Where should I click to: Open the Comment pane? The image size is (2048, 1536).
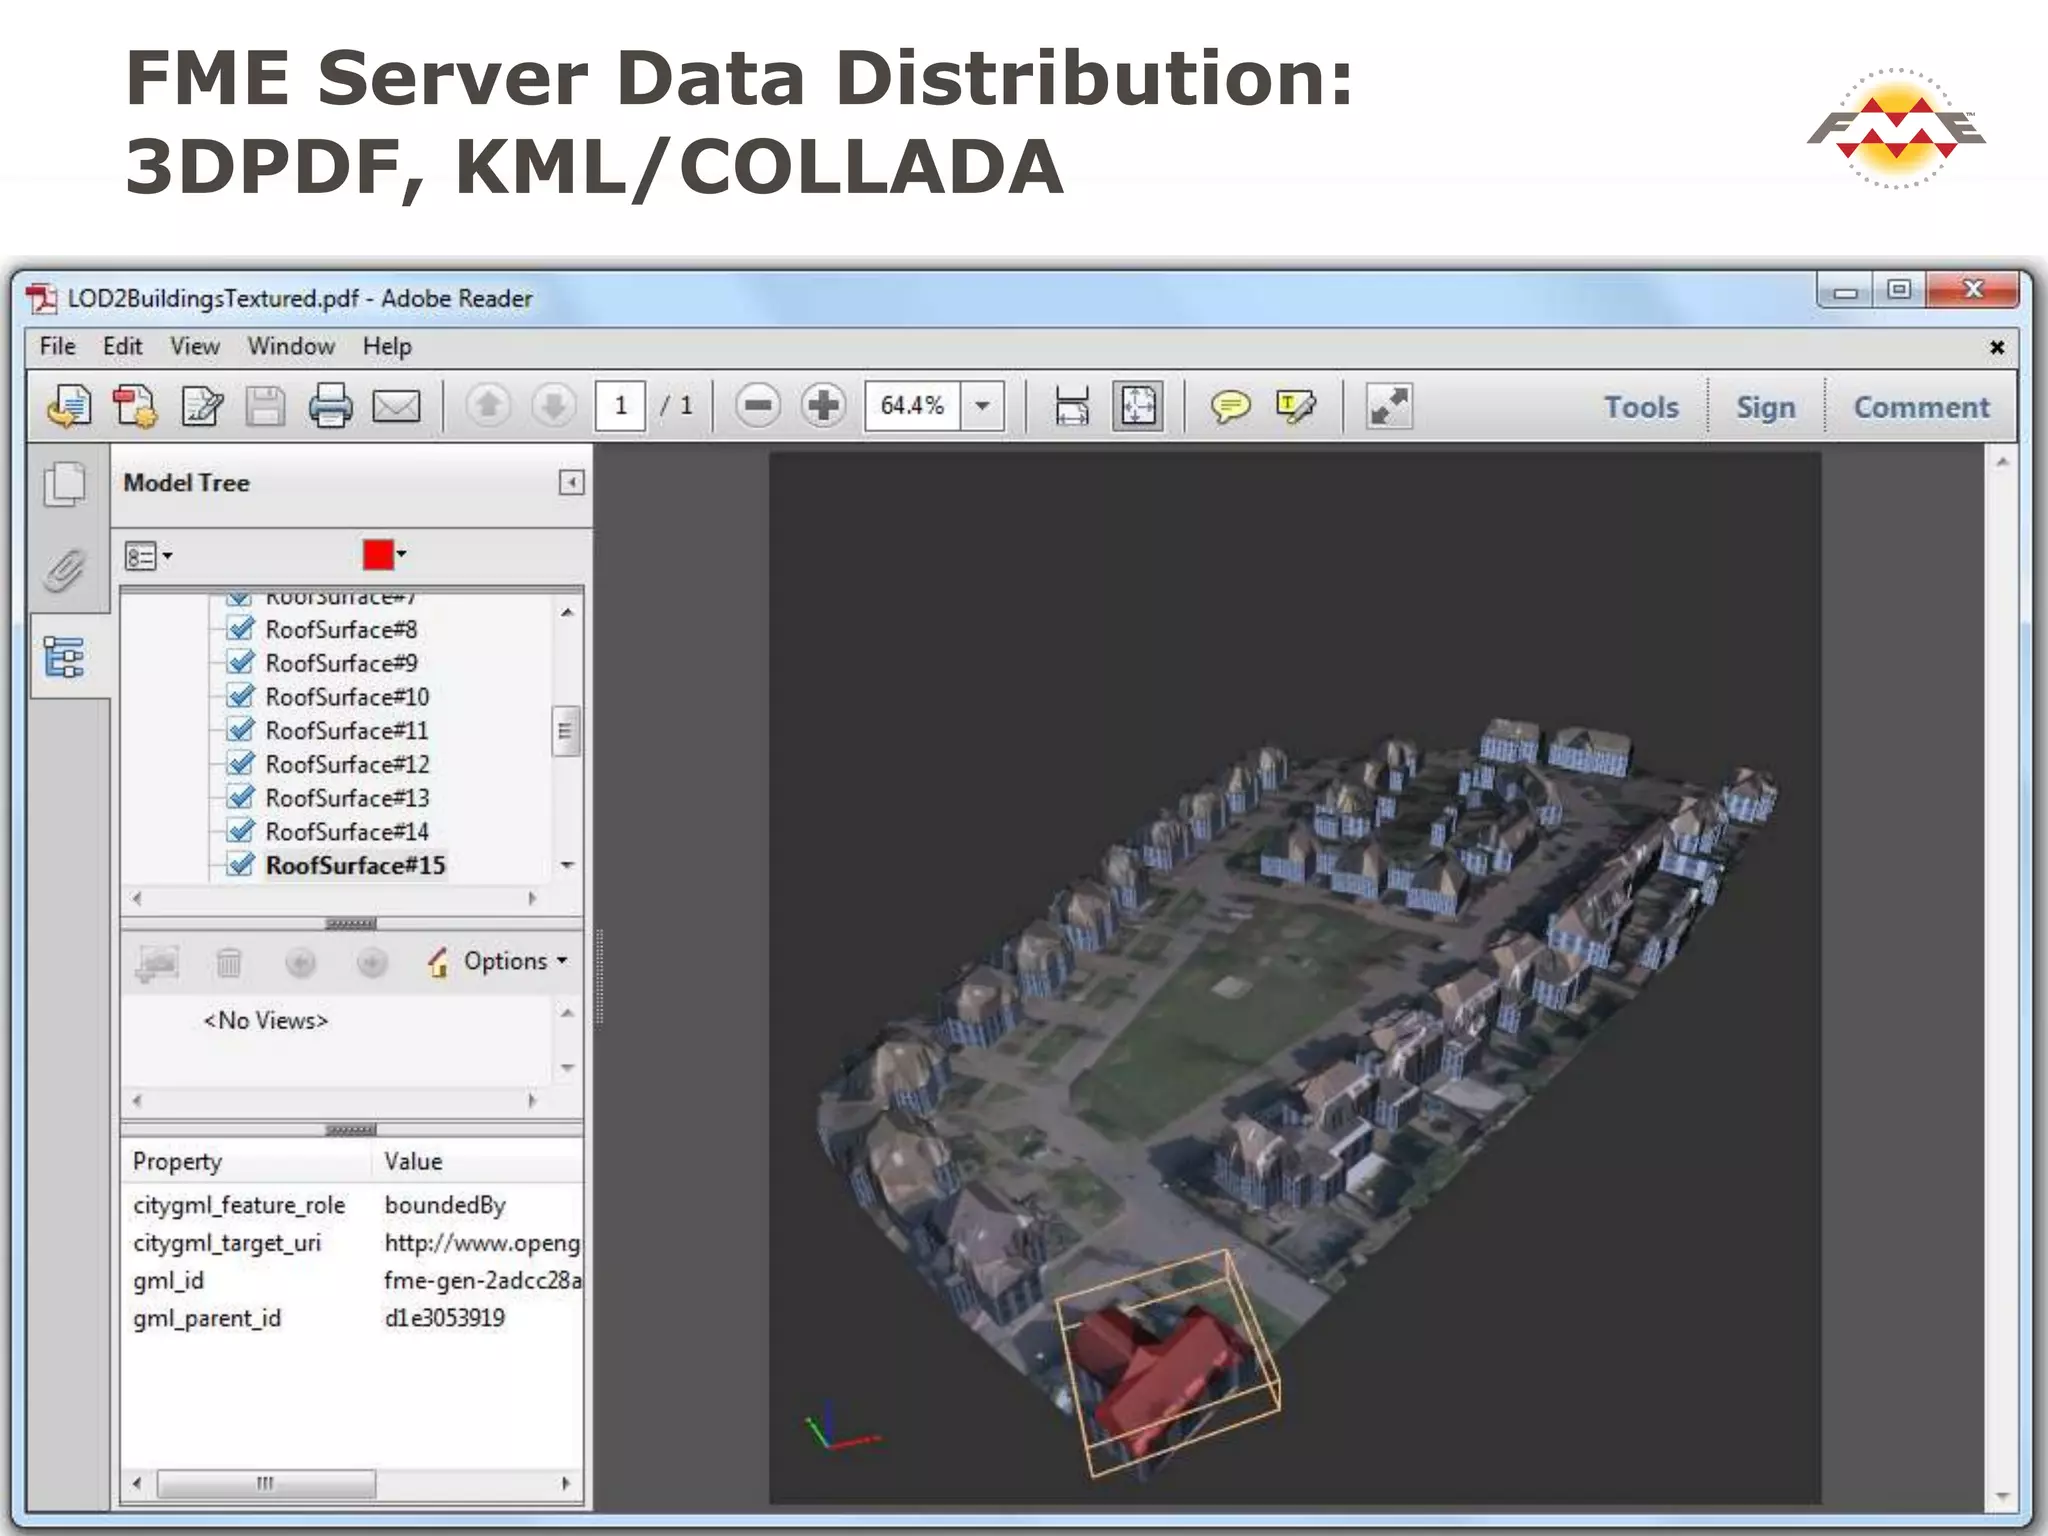pos(1921,407)
